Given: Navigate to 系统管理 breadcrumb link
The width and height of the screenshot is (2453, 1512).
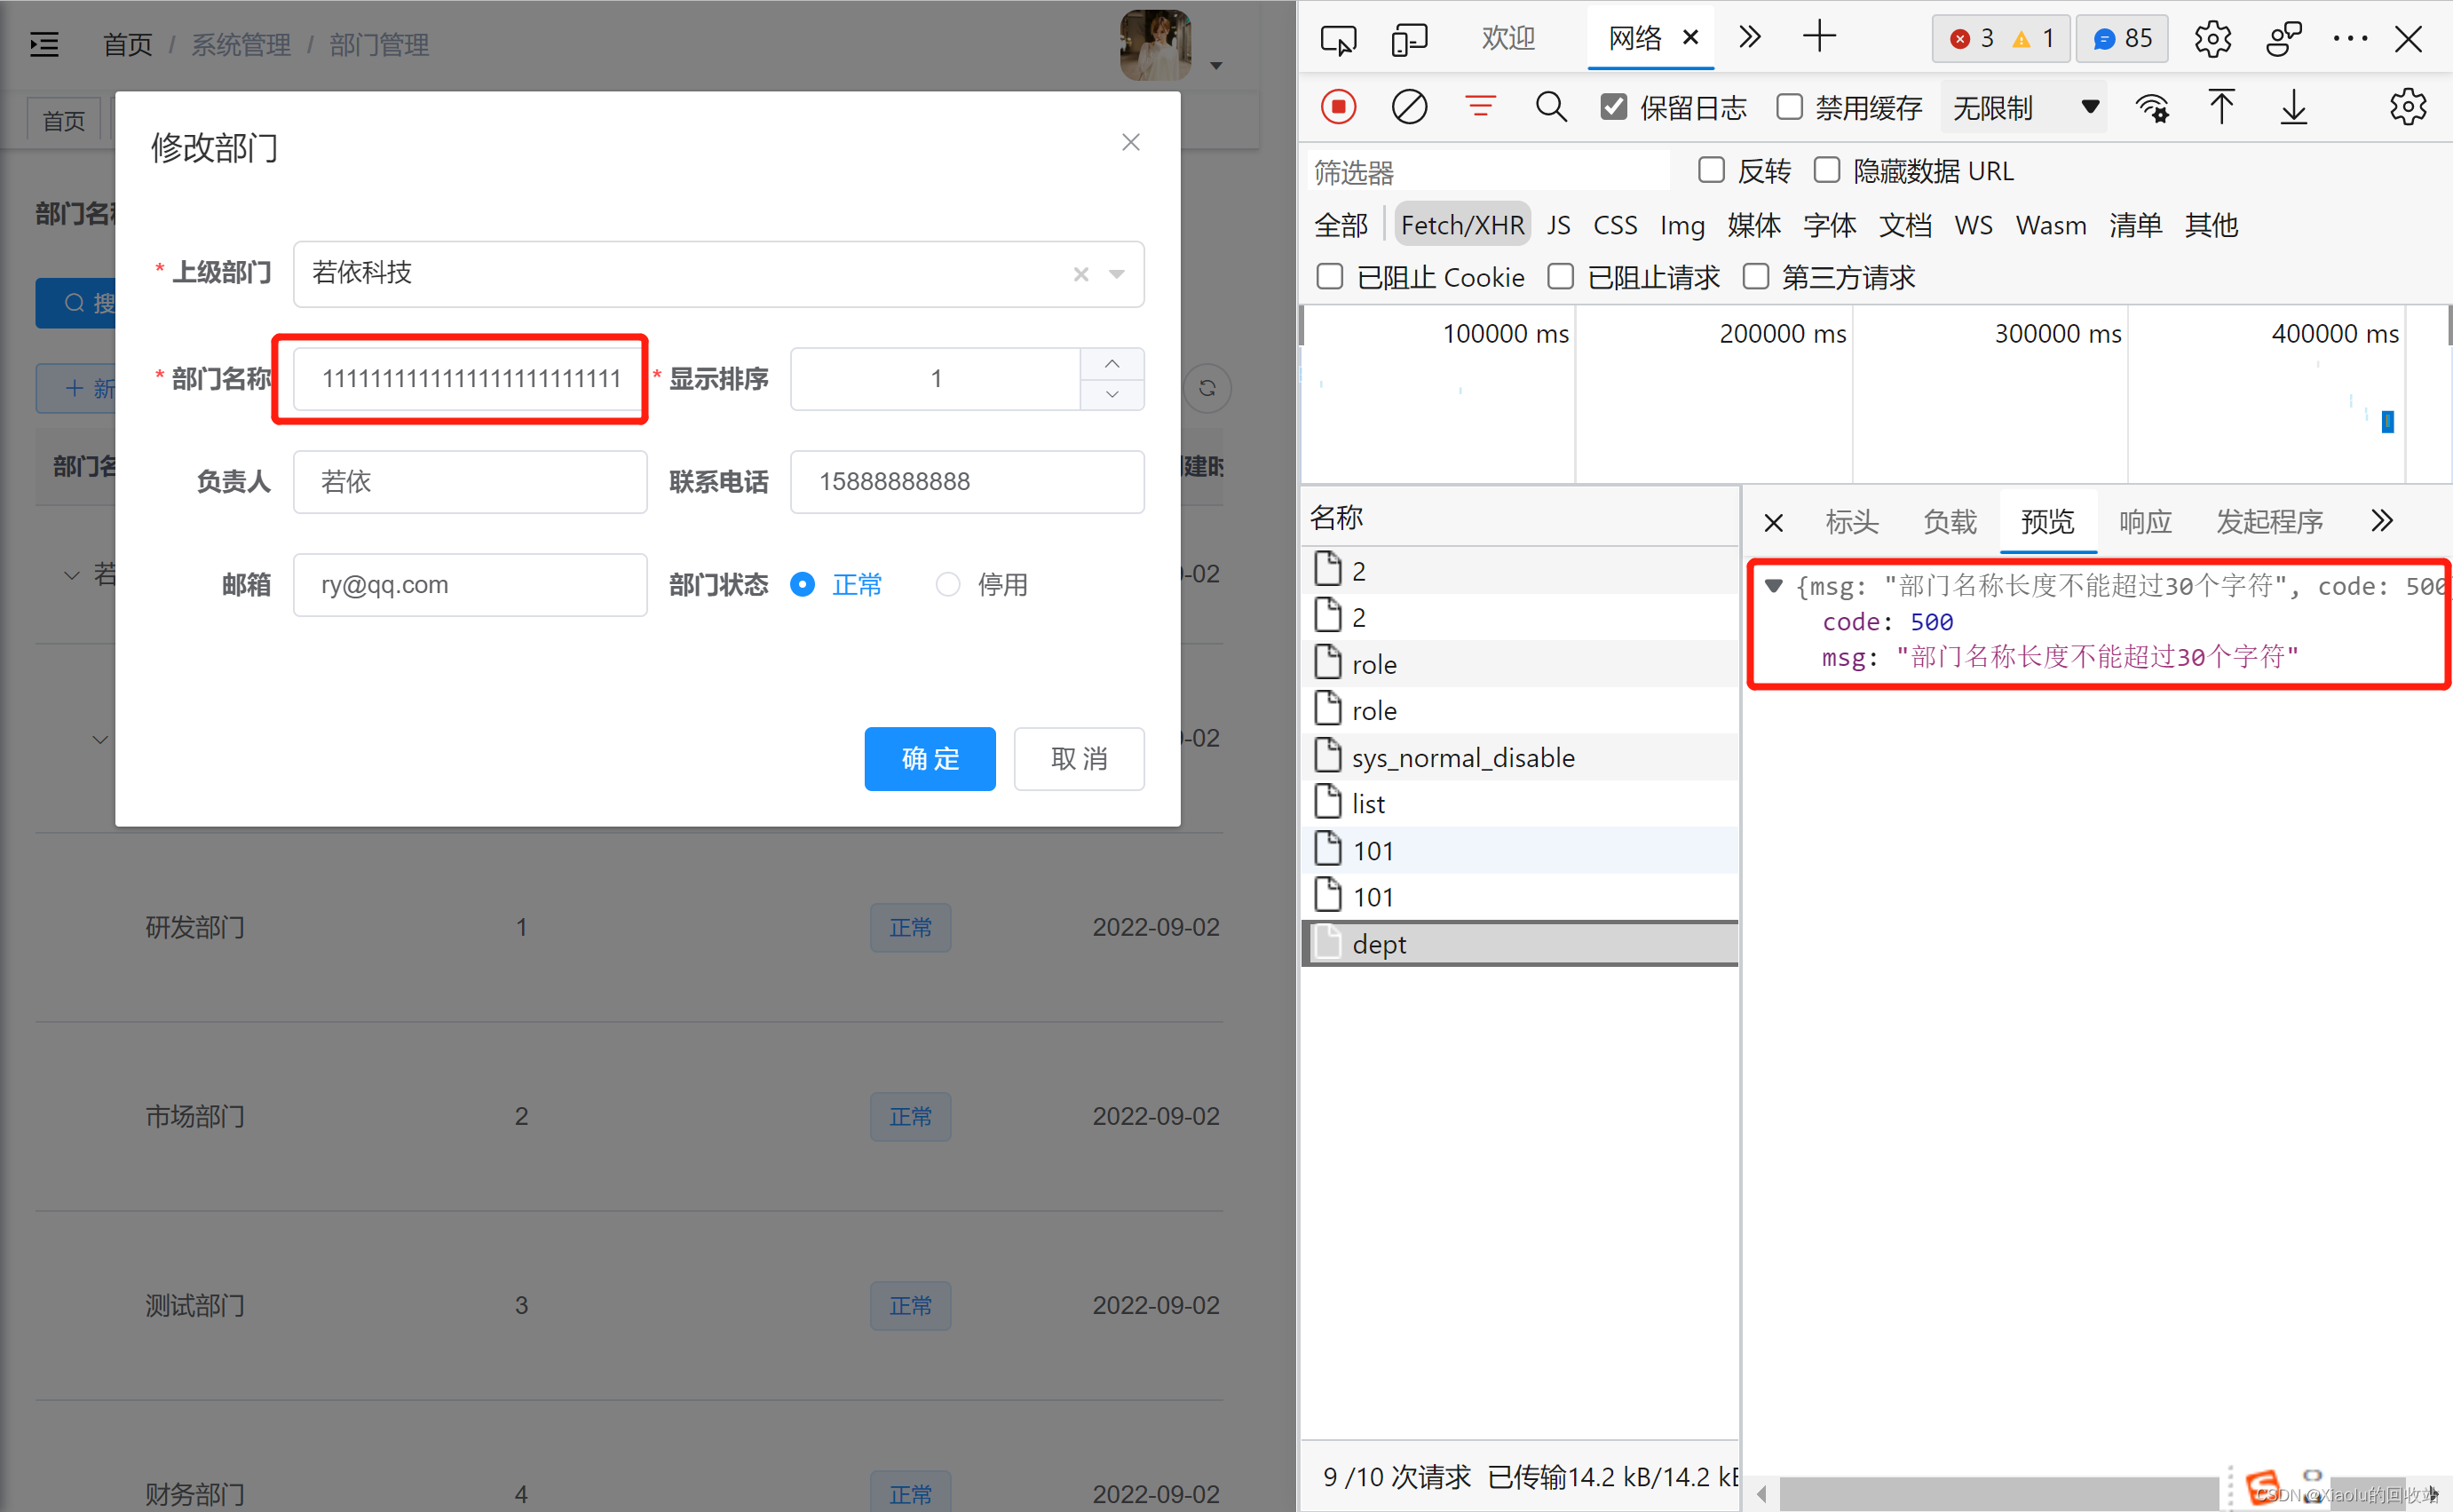Looking at the screenshot, I should [x=240, y=44].
